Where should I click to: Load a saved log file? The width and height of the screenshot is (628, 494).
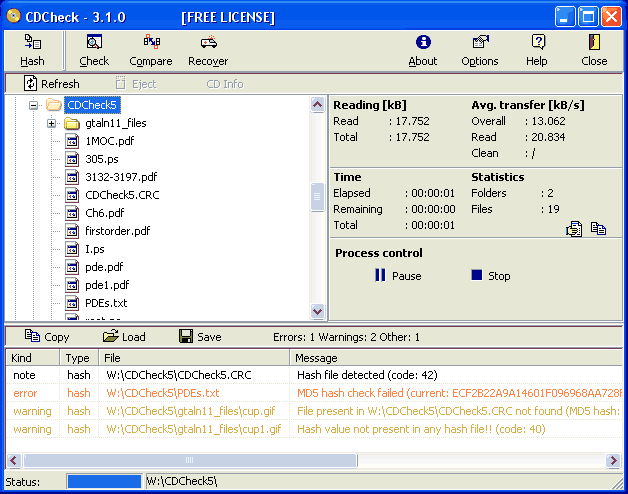click(x=124, y=337)
